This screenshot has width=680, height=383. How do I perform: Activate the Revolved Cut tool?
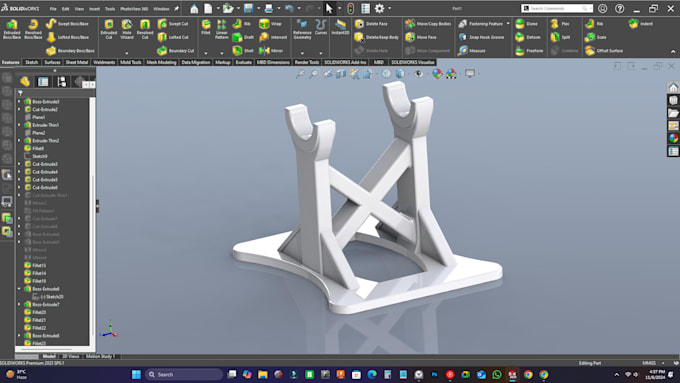coord(145,29)
